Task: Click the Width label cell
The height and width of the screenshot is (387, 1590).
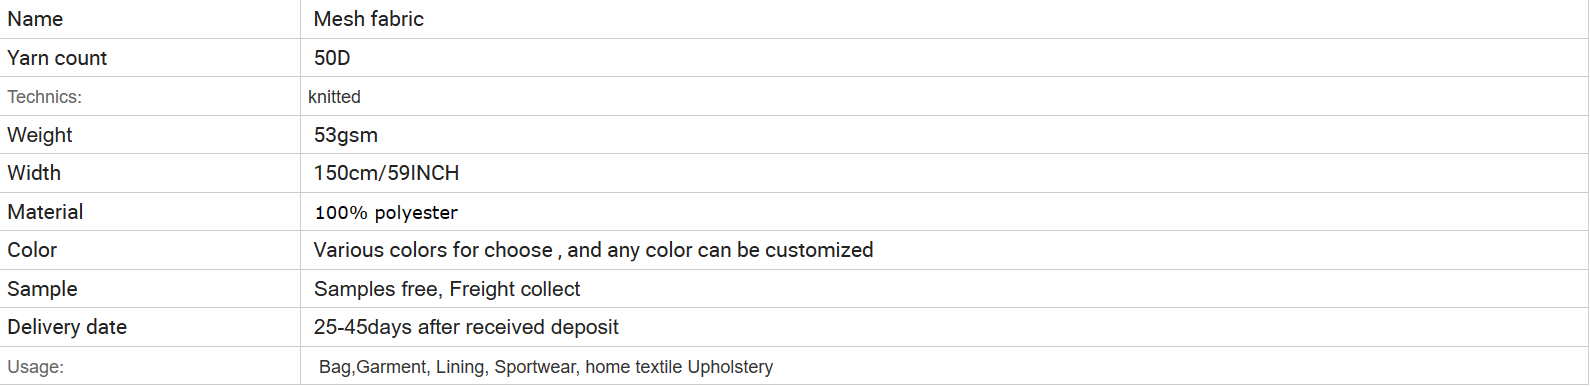Action: click(x=150, y=173)
